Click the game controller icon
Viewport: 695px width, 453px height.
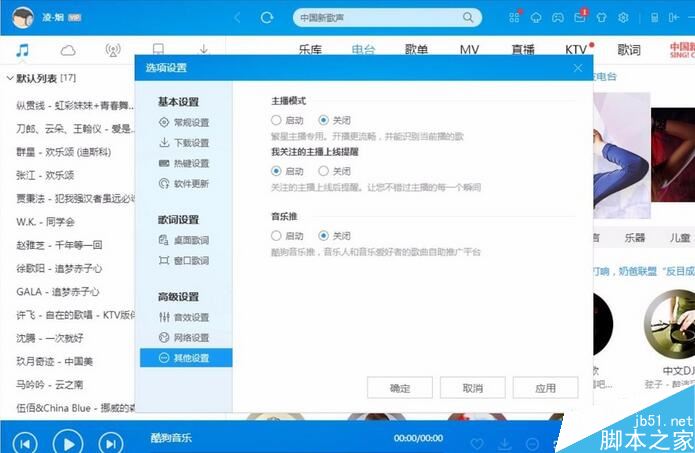point(558,17)
